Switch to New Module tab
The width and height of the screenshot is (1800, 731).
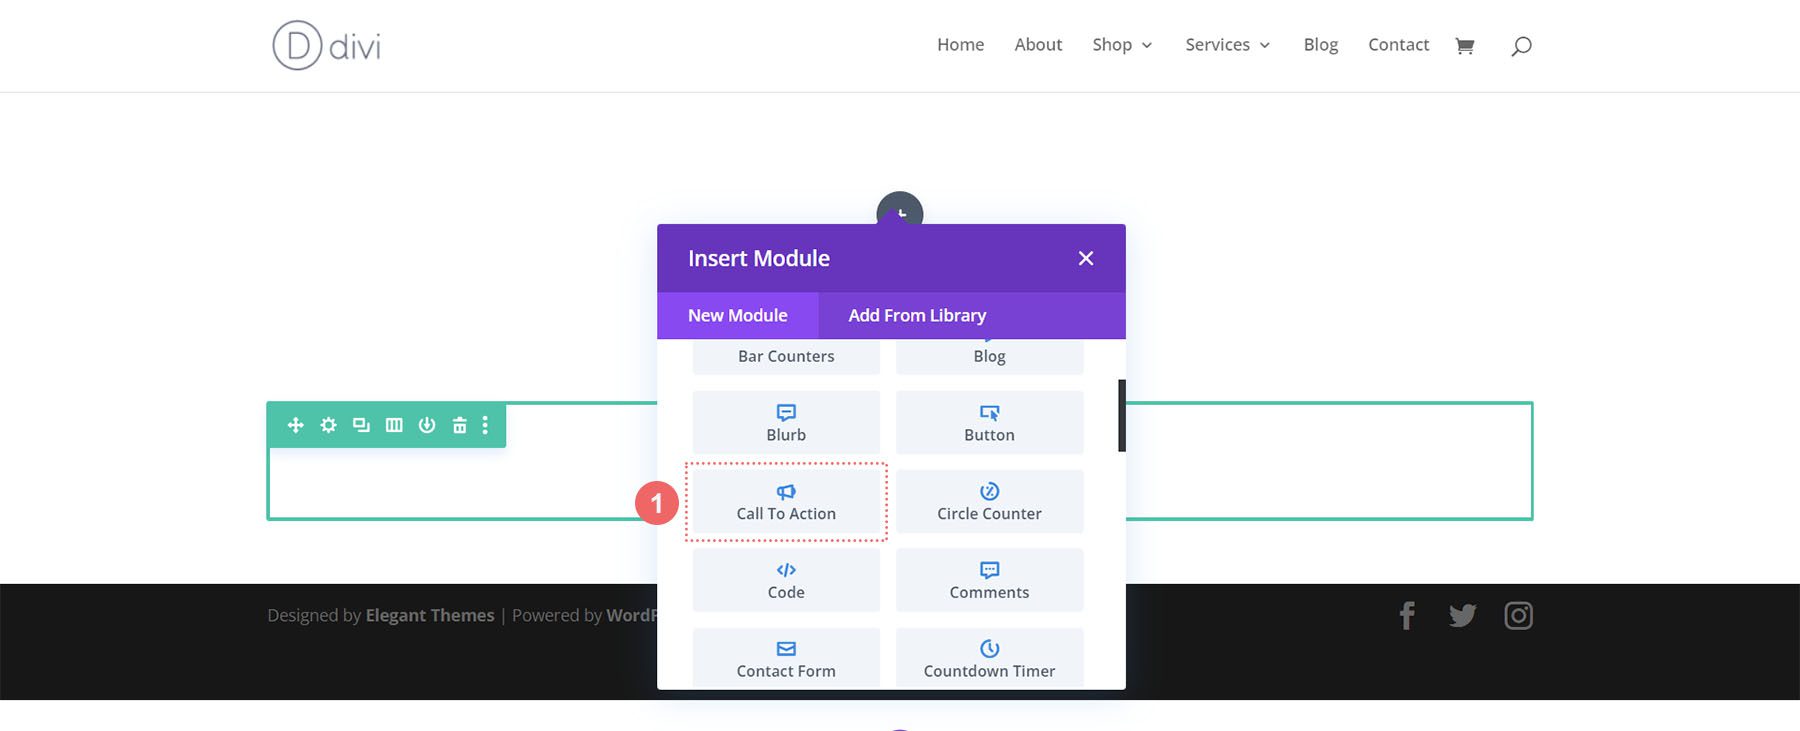pos(738,315)
